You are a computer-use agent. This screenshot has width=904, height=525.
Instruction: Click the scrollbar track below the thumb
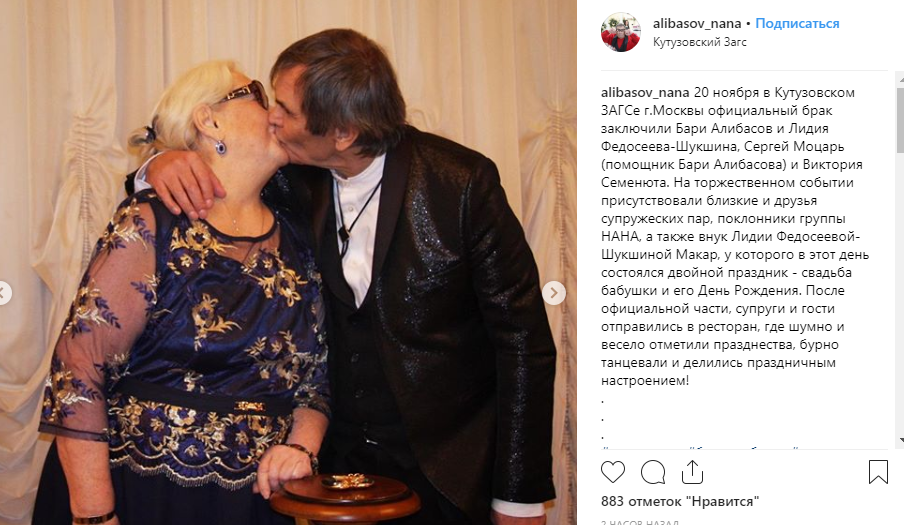(x=900, y=294)
